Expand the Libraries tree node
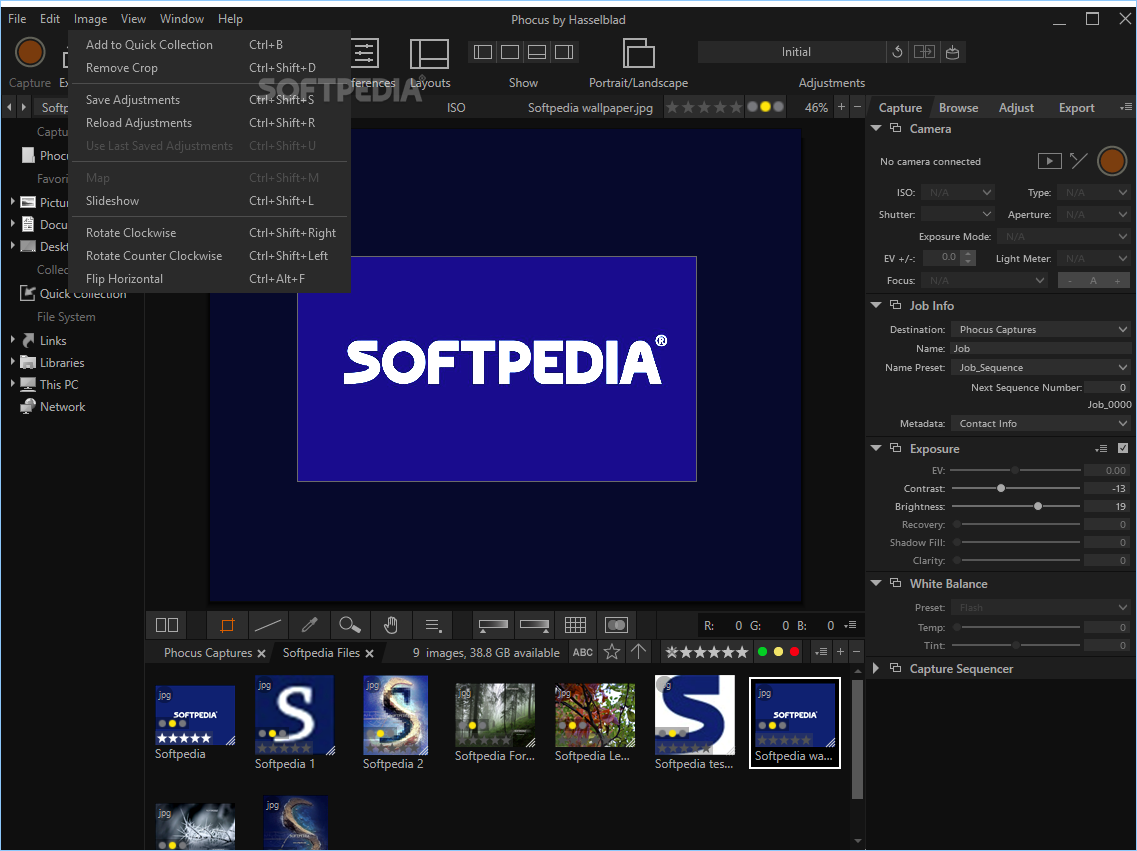Screen dimensions: 1137x851 pos(12,362)
